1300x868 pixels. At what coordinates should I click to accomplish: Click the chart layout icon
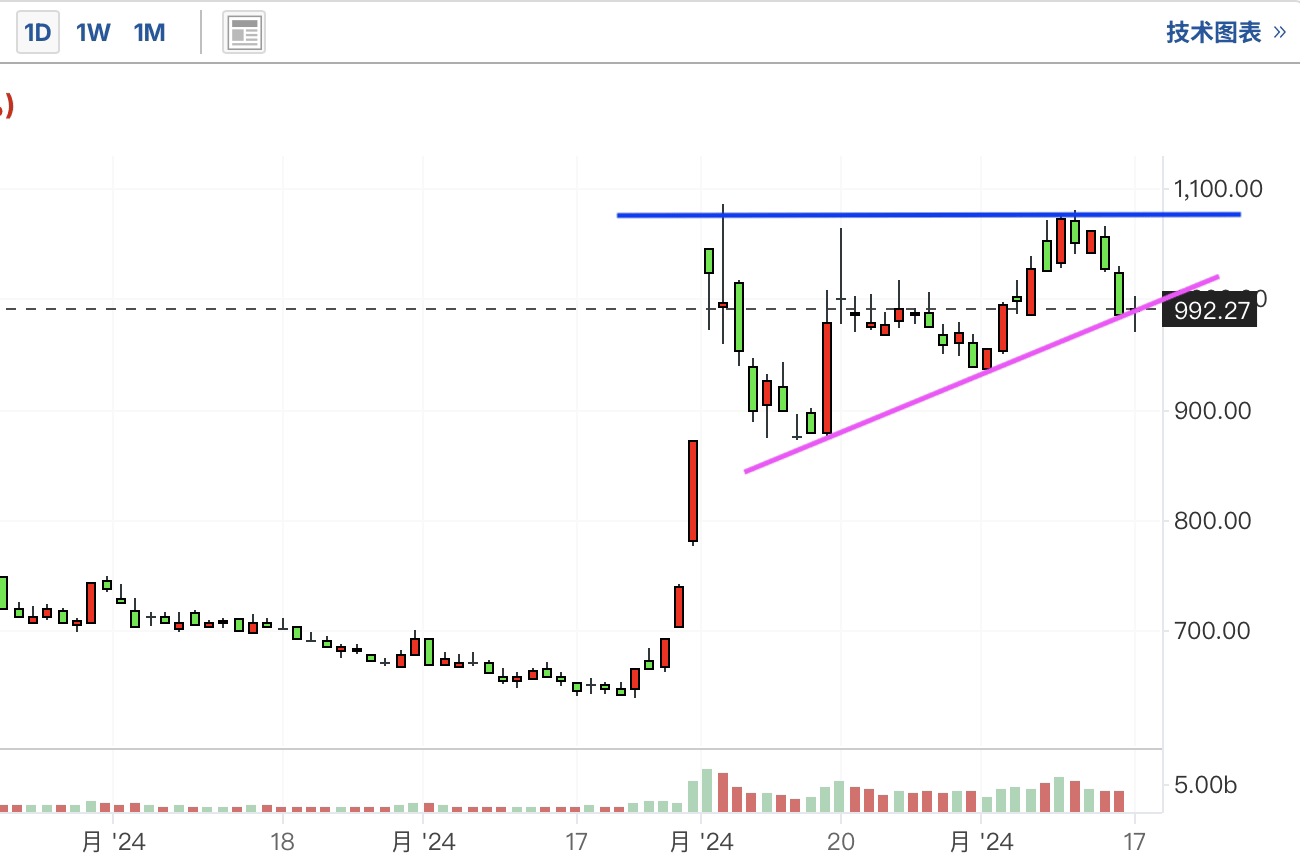point(244,33)
